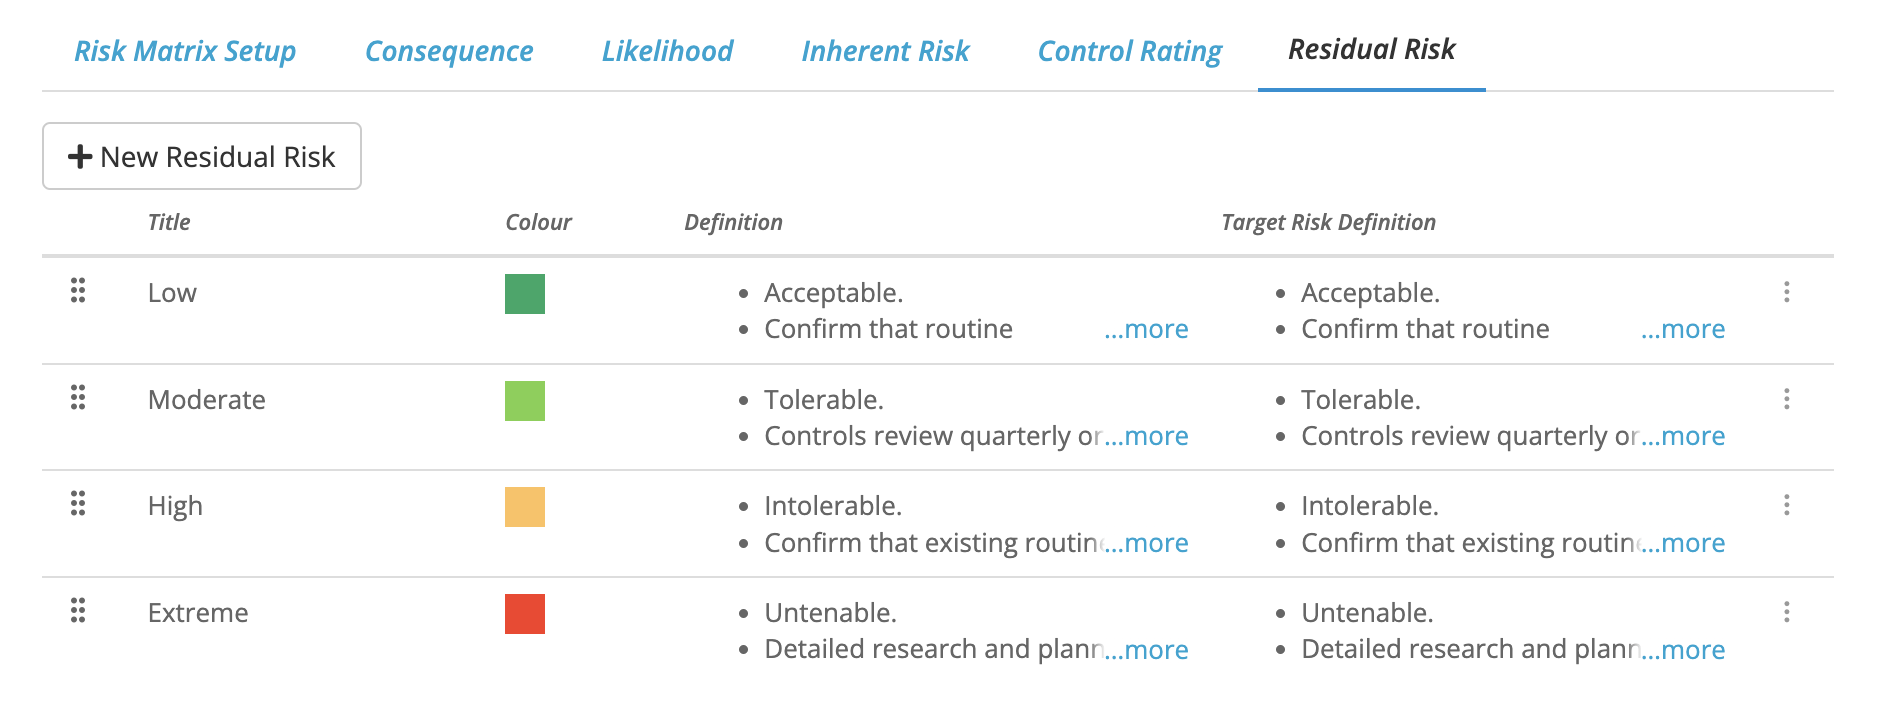The width and height of the screenshot is (1894, 718).
Task: Click the drag handle beside High
Action: click(x=78, y=505)
